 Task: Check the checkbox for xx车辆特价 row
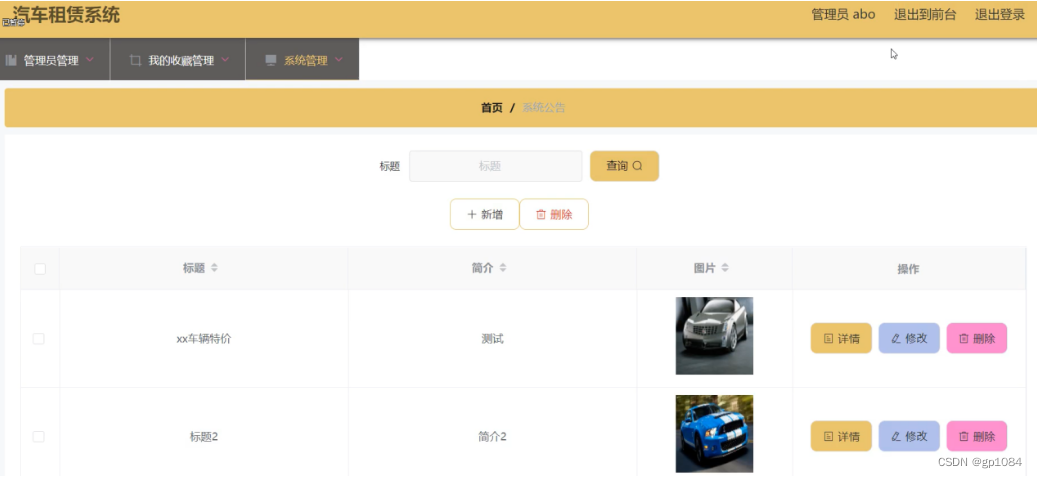coord(38,339)
